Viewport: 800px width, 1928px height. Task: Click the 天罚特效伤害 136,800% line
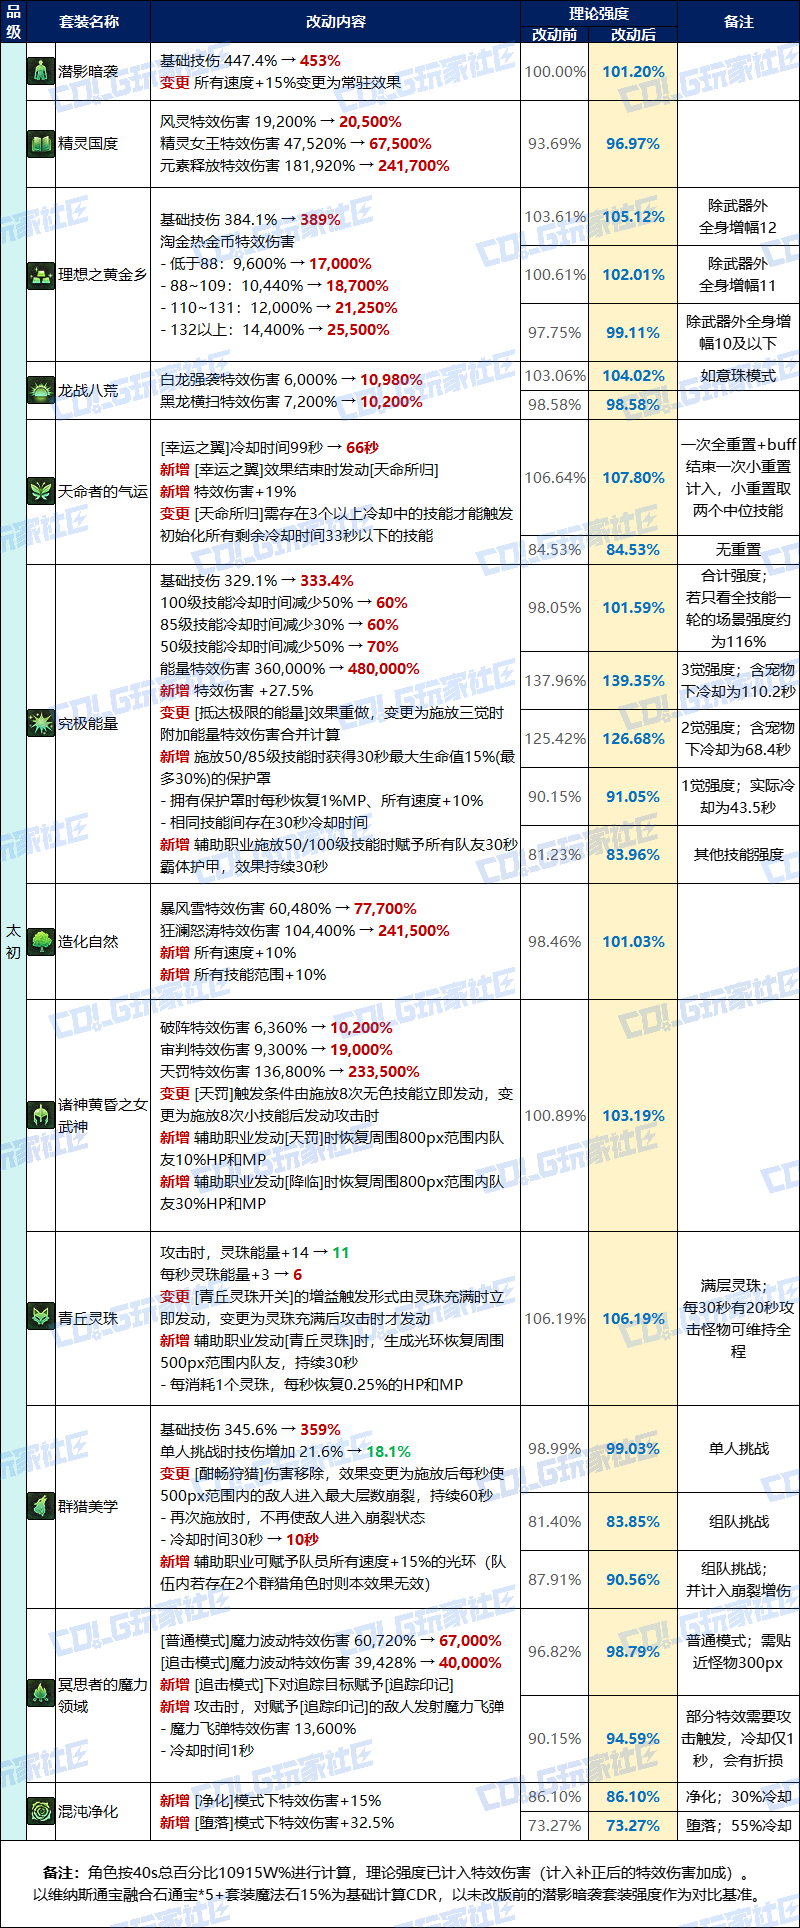coord(290,1071)
